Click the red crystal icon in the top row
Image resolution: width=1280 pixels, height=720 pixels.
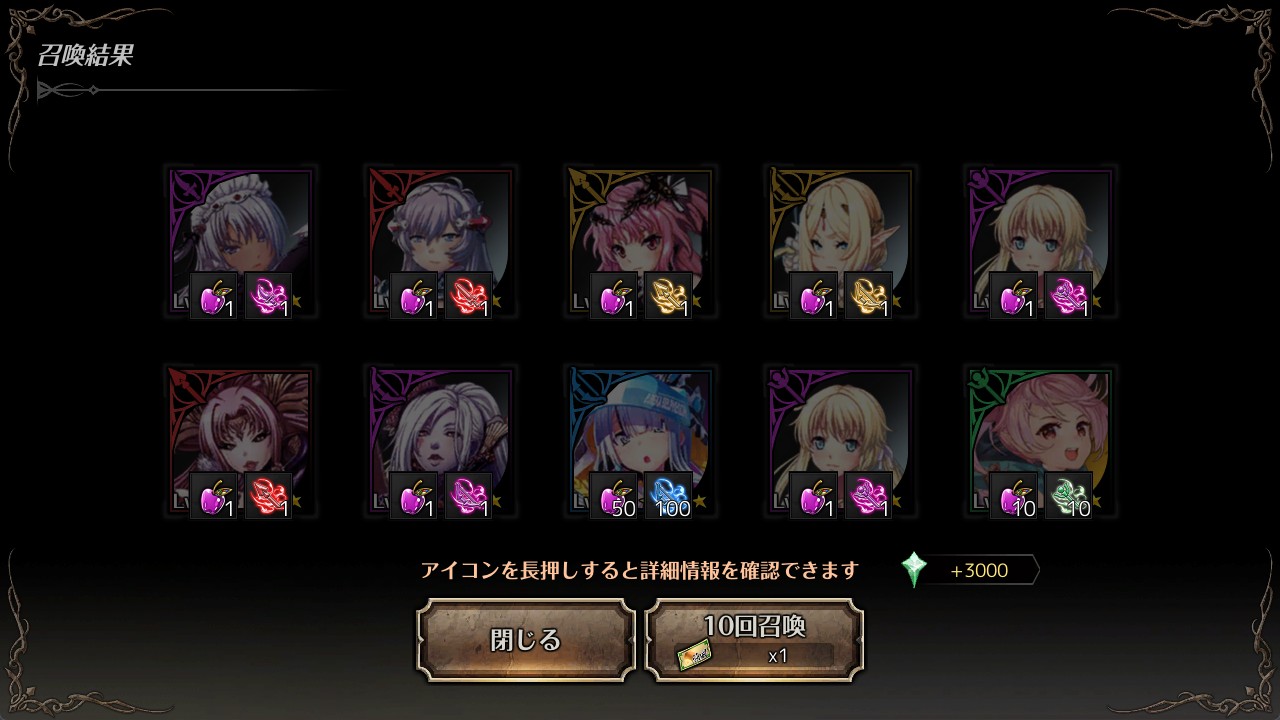click(x=469, y=296)
